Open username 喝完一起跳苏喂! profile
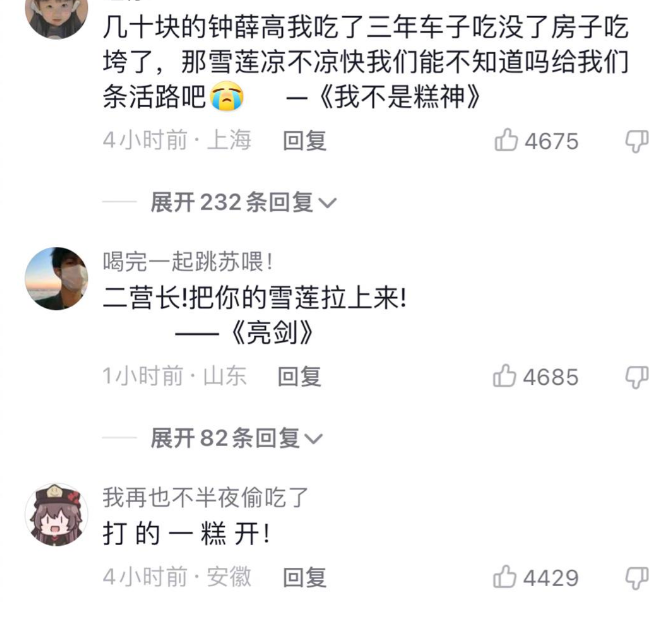The image size is (669, 617). point(187,261)
